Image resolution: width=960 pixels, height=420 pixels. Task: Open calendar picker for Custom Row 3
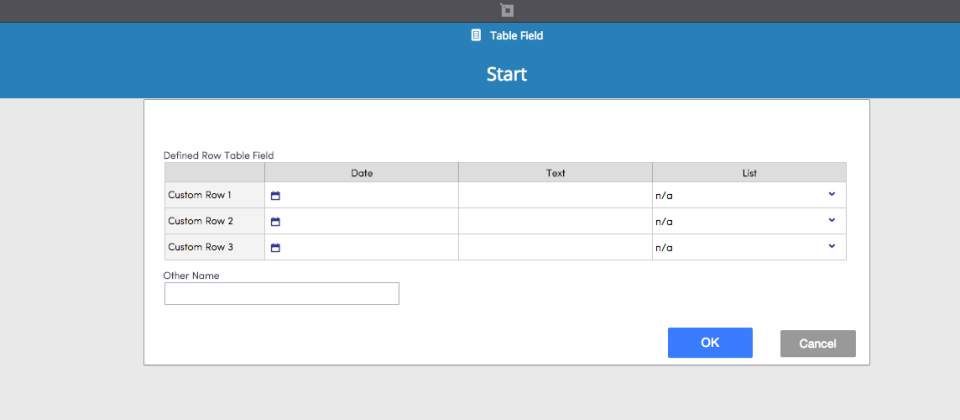(x=276, y=248)
